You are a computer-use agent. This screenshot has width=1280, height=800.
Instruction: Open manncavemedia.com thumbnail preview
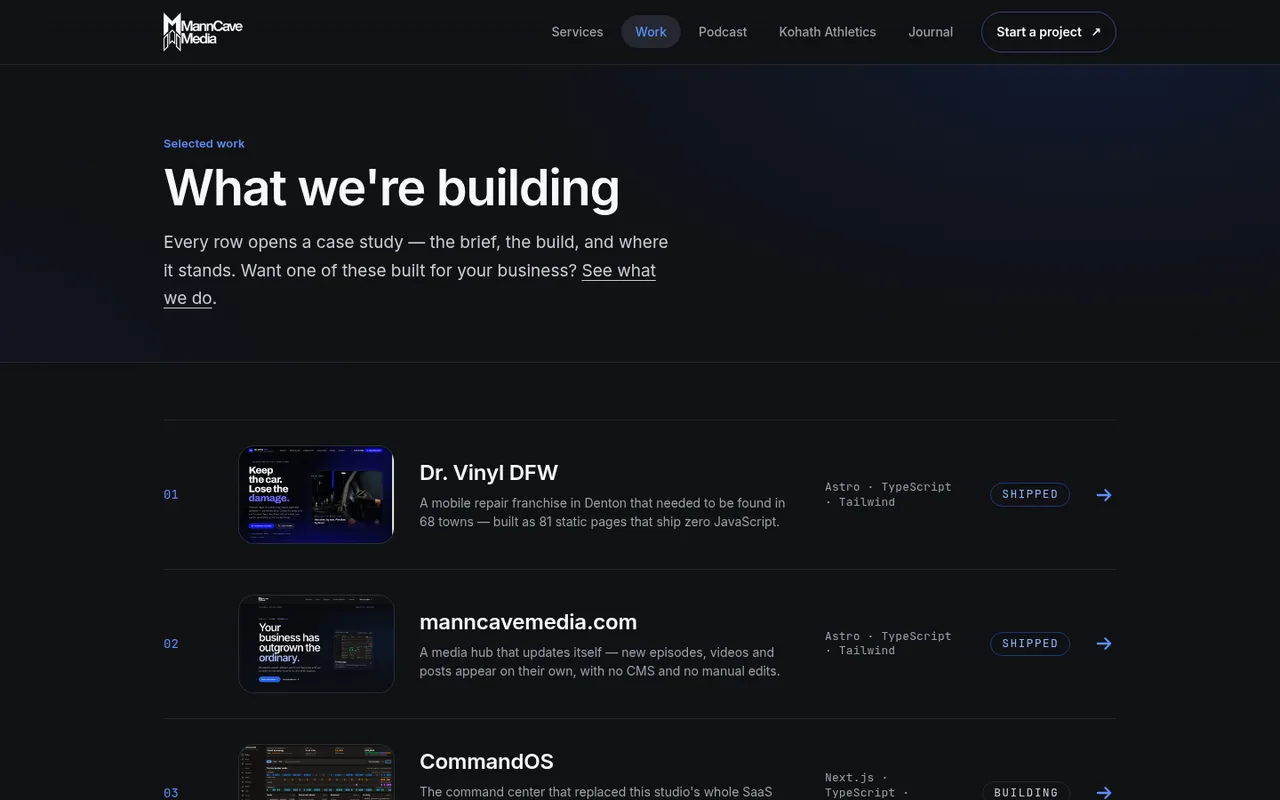(316, 644)
